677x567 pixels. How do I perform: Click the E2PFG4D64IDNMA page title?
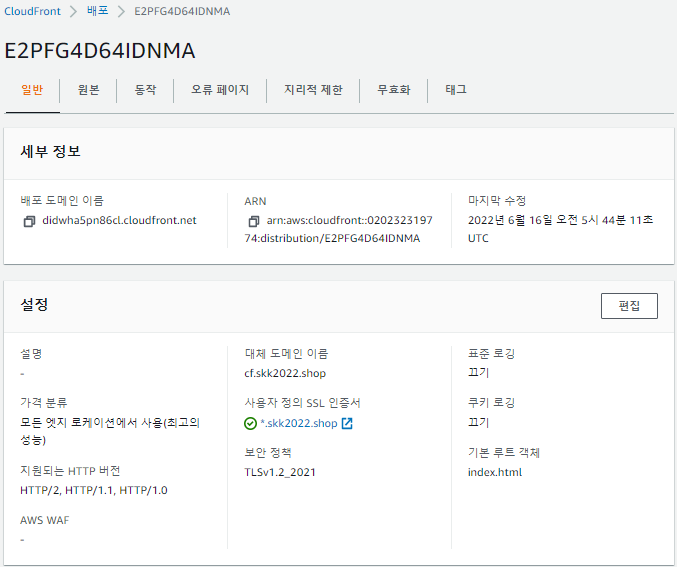coord(100,51)
